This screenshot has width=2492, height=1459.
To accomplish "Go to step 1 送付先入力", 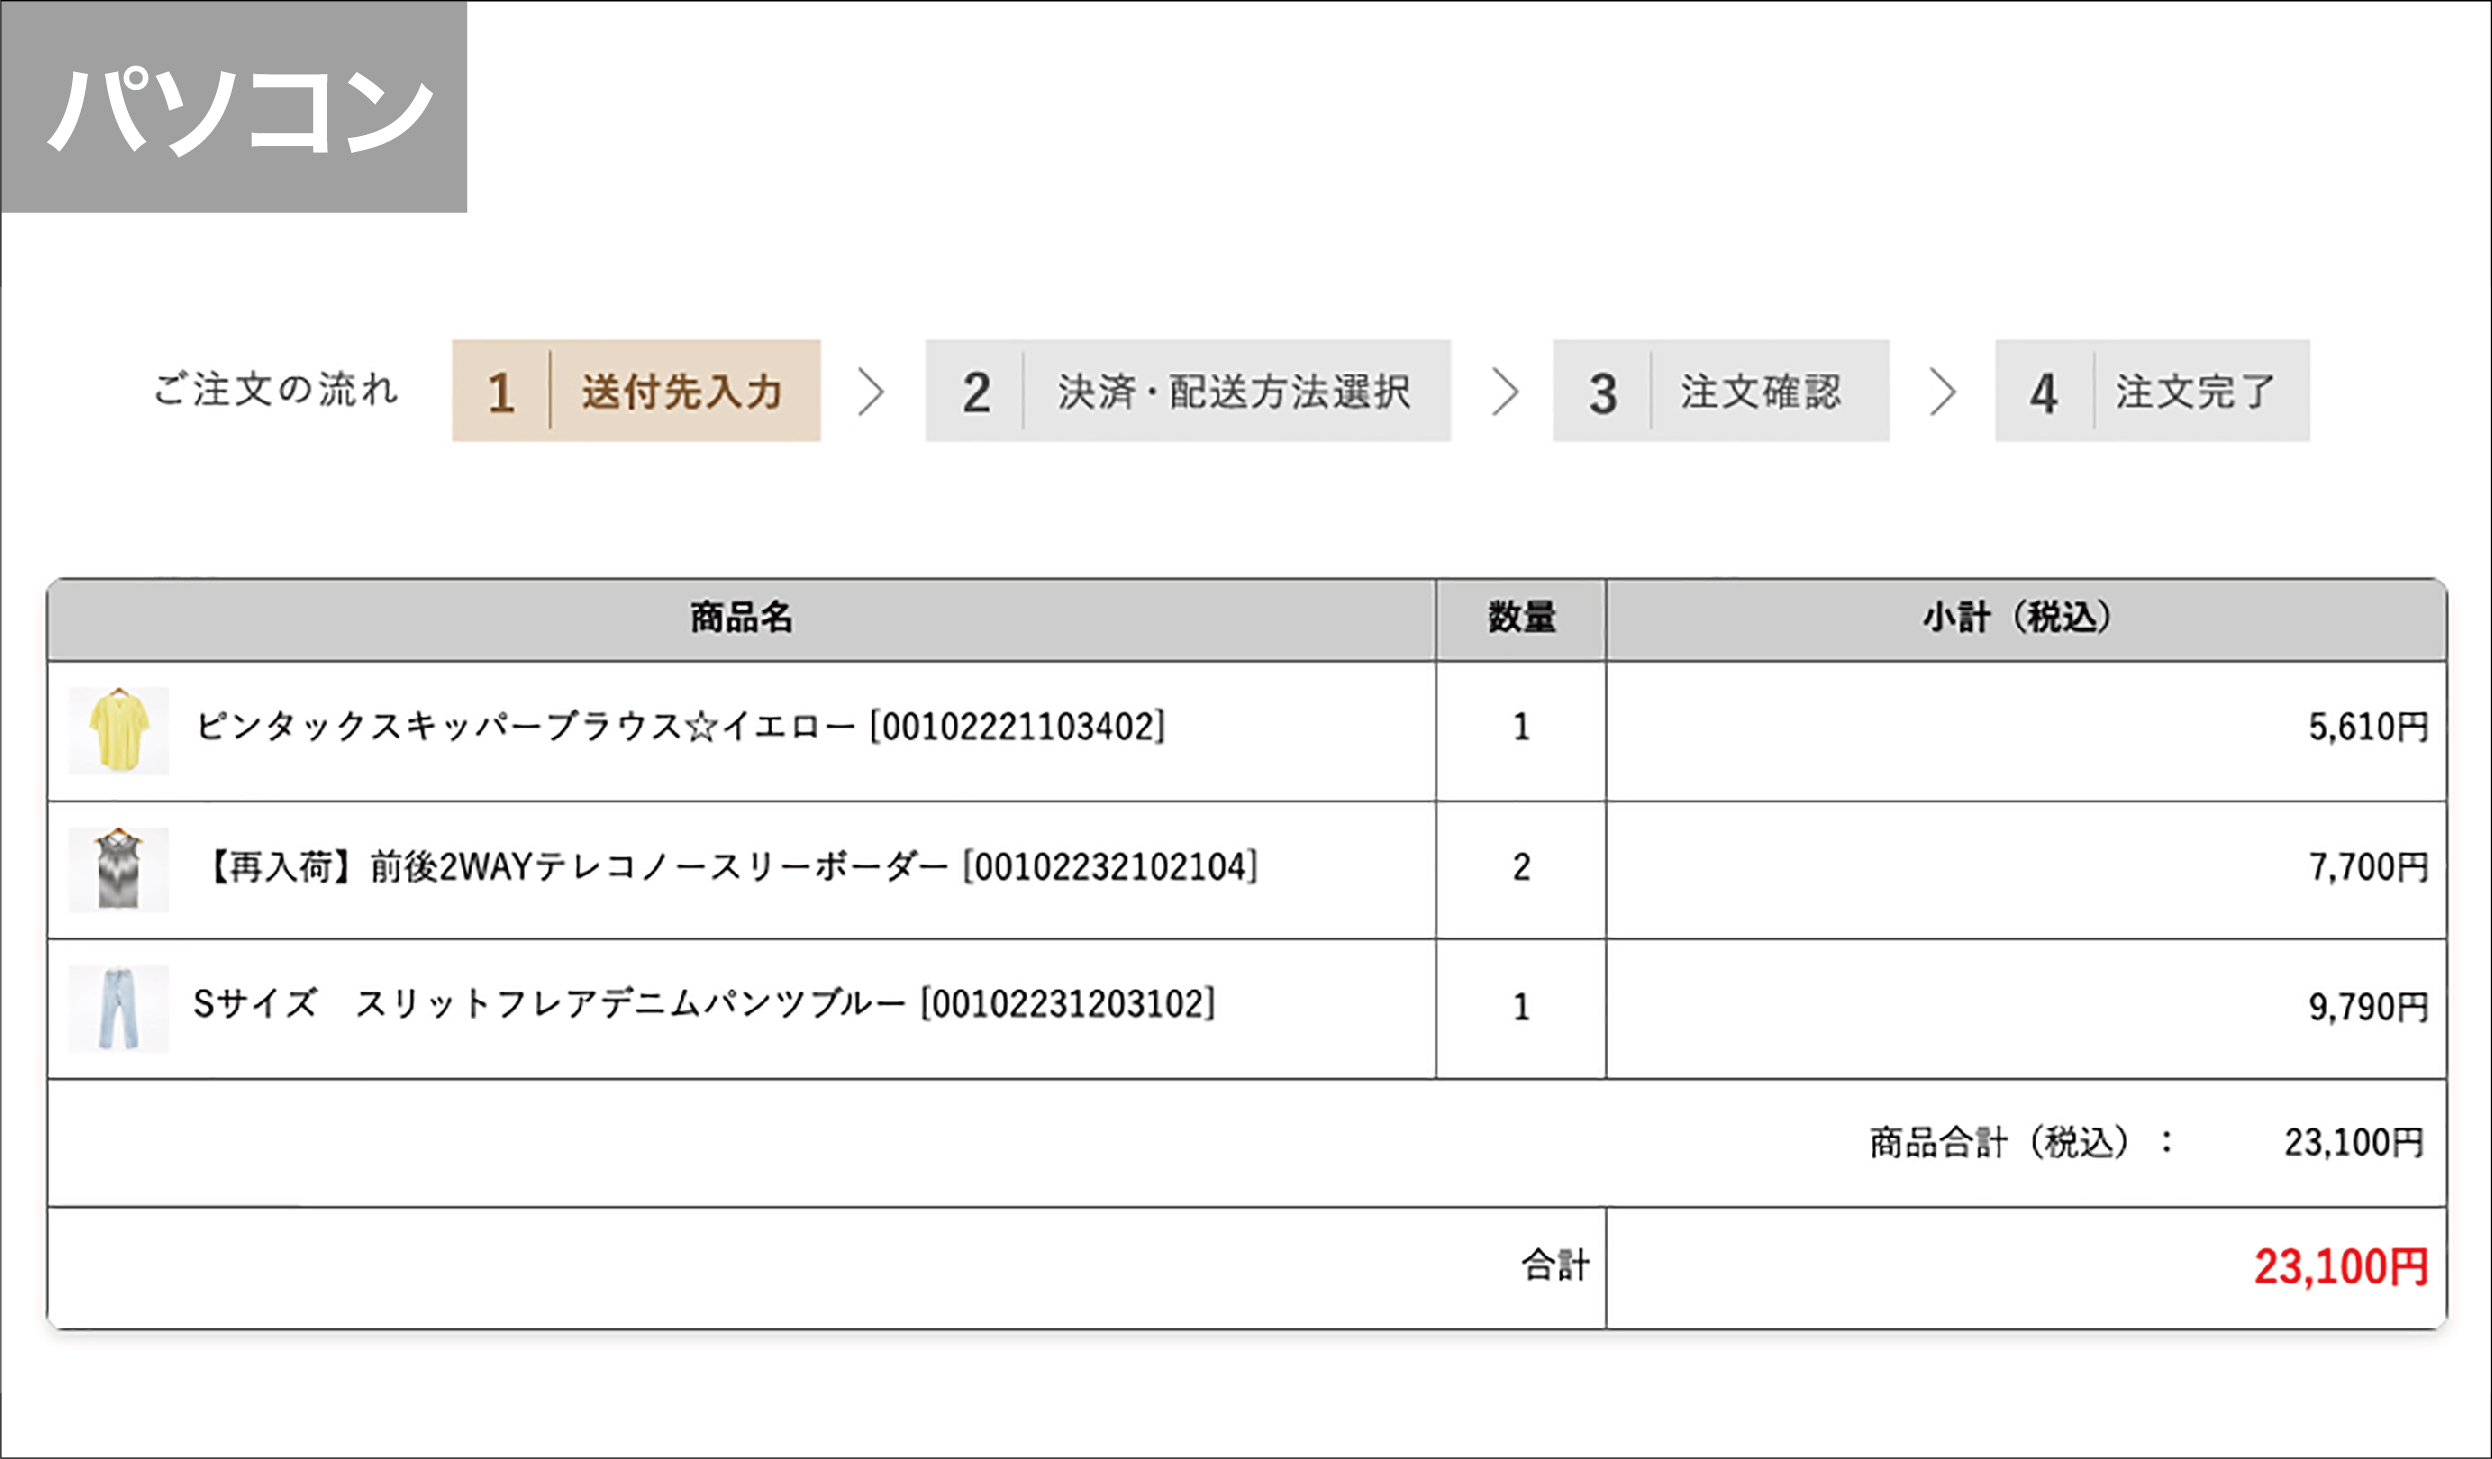I will click(636, 390).
